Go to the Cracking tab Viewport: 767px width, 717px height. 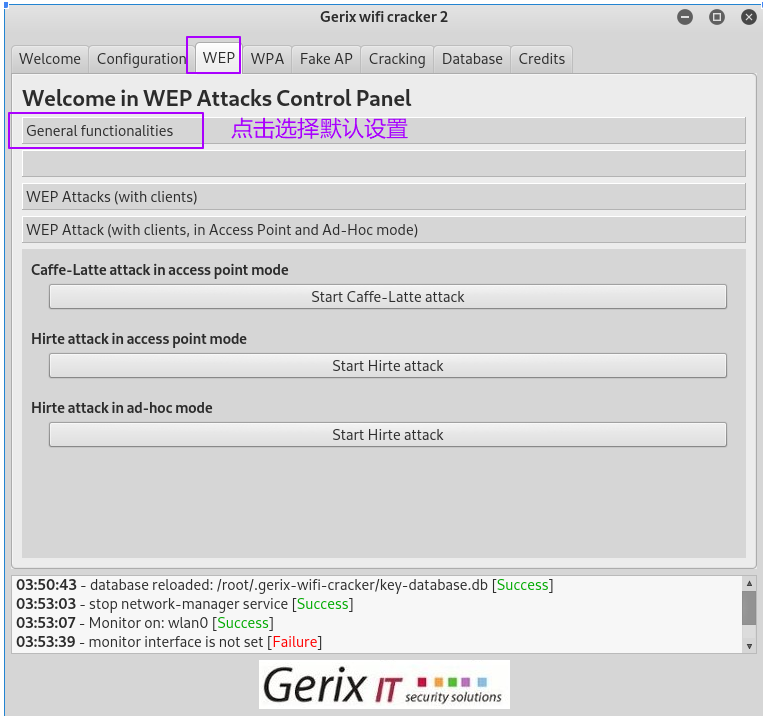point(397,59)
